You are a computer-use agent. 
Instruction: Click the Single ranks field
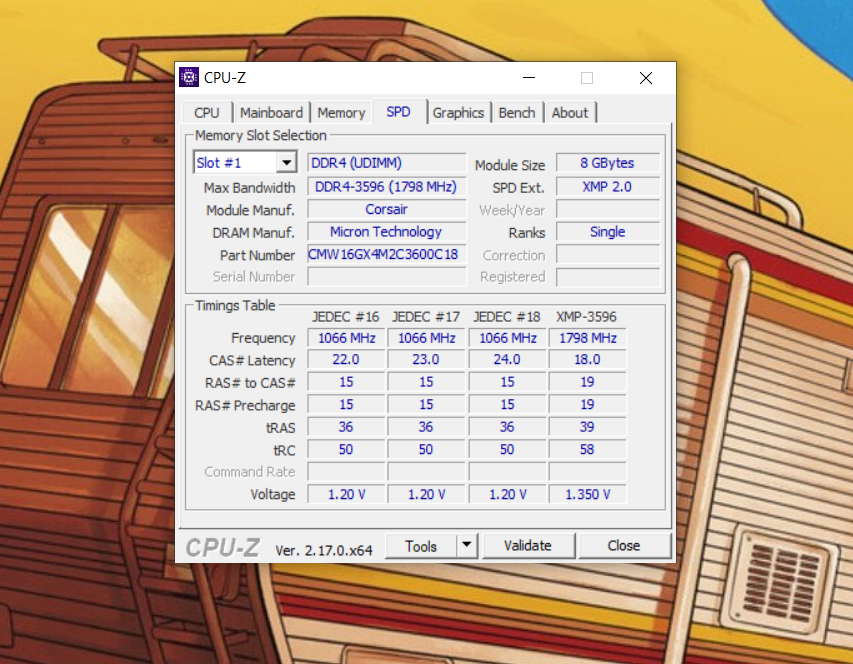[607, 232]
